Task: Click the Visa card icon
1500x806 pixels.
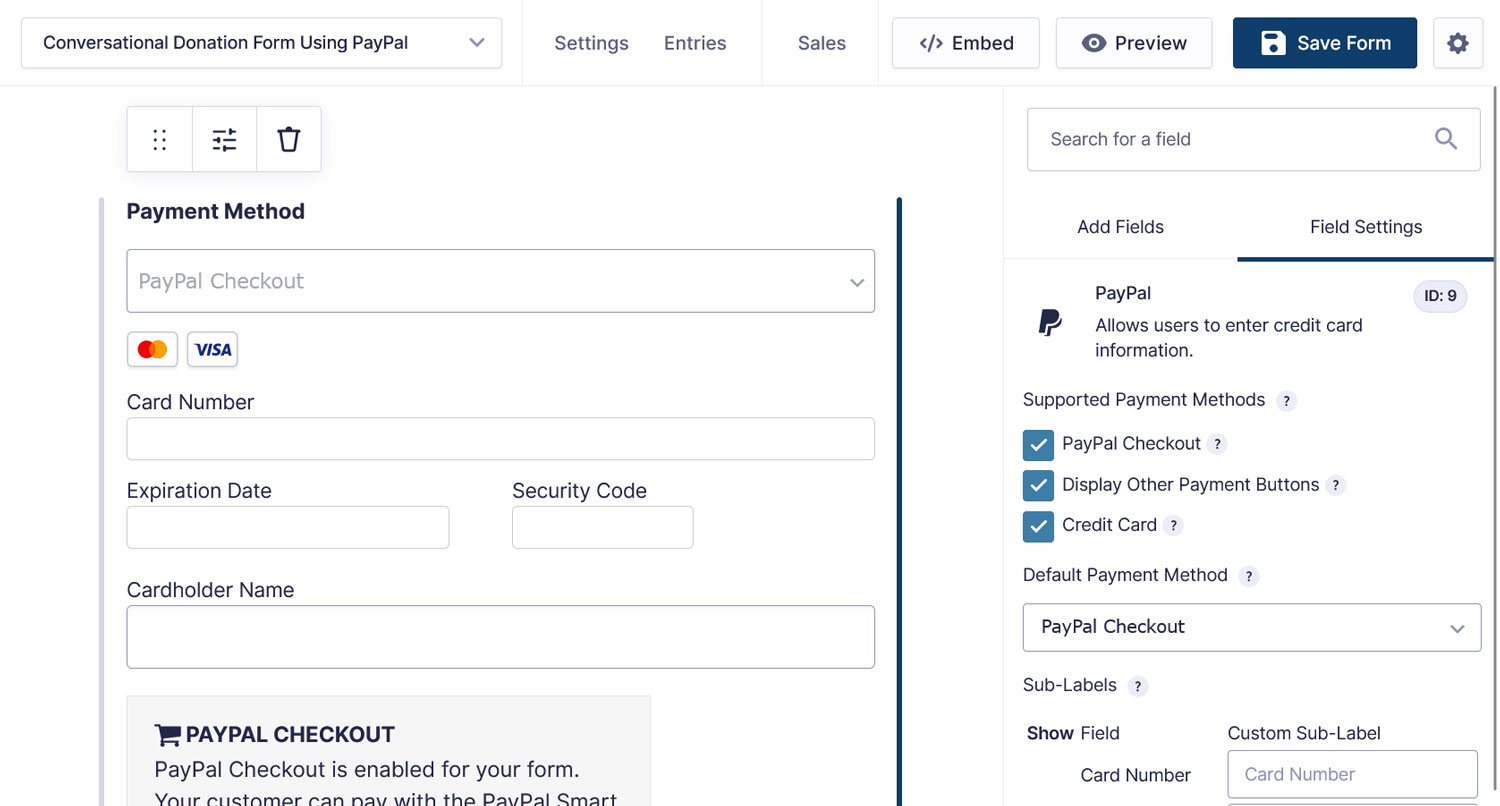Action: [213, 349]
